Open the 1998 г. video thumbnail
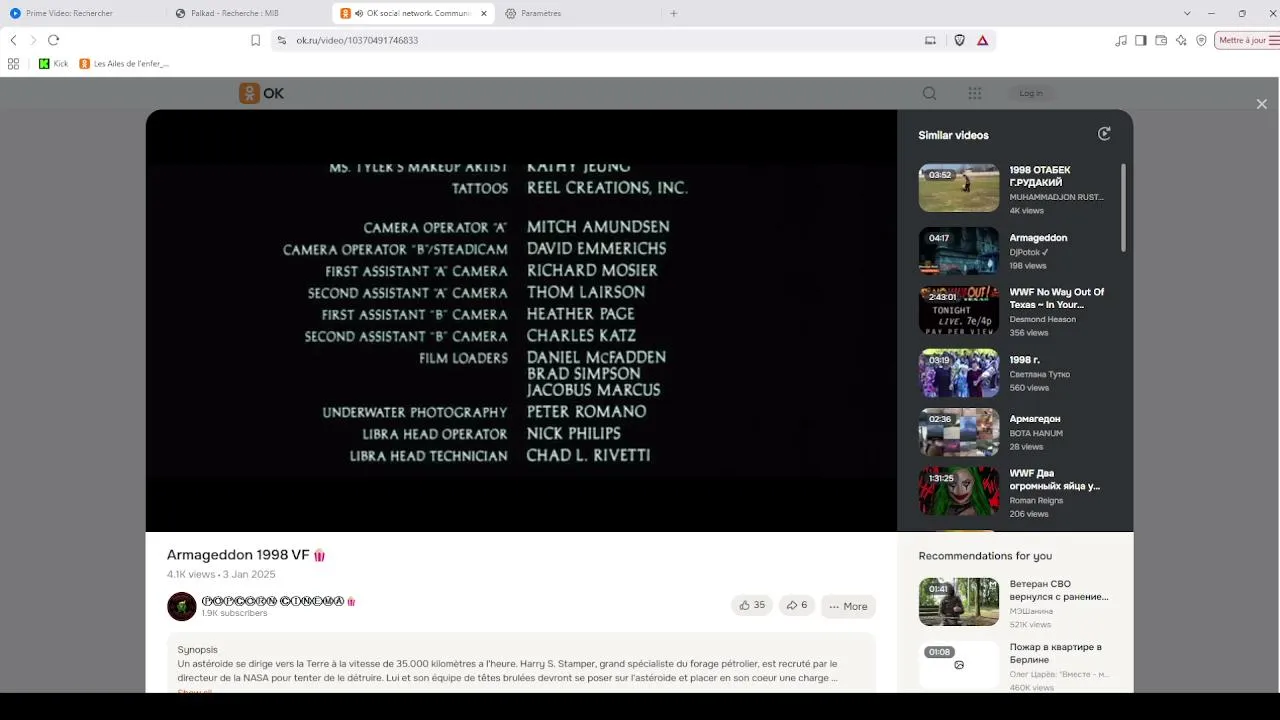 click(x=959, y=373)
